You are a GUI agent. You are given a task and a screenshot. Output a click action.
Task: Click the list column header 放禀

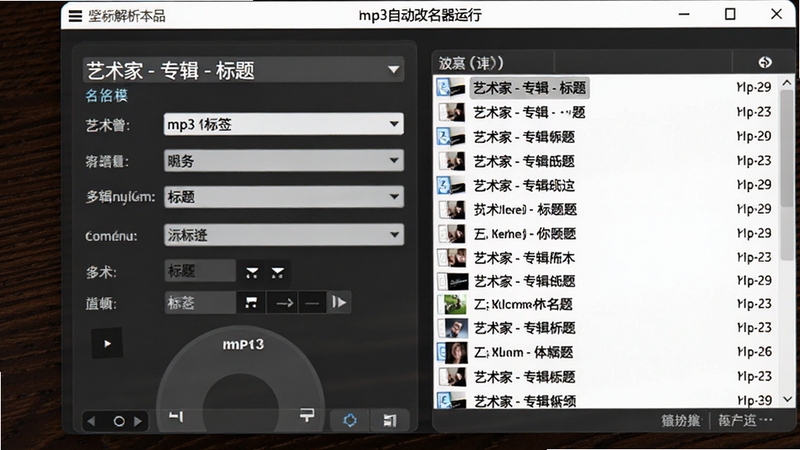coord(471,63)
